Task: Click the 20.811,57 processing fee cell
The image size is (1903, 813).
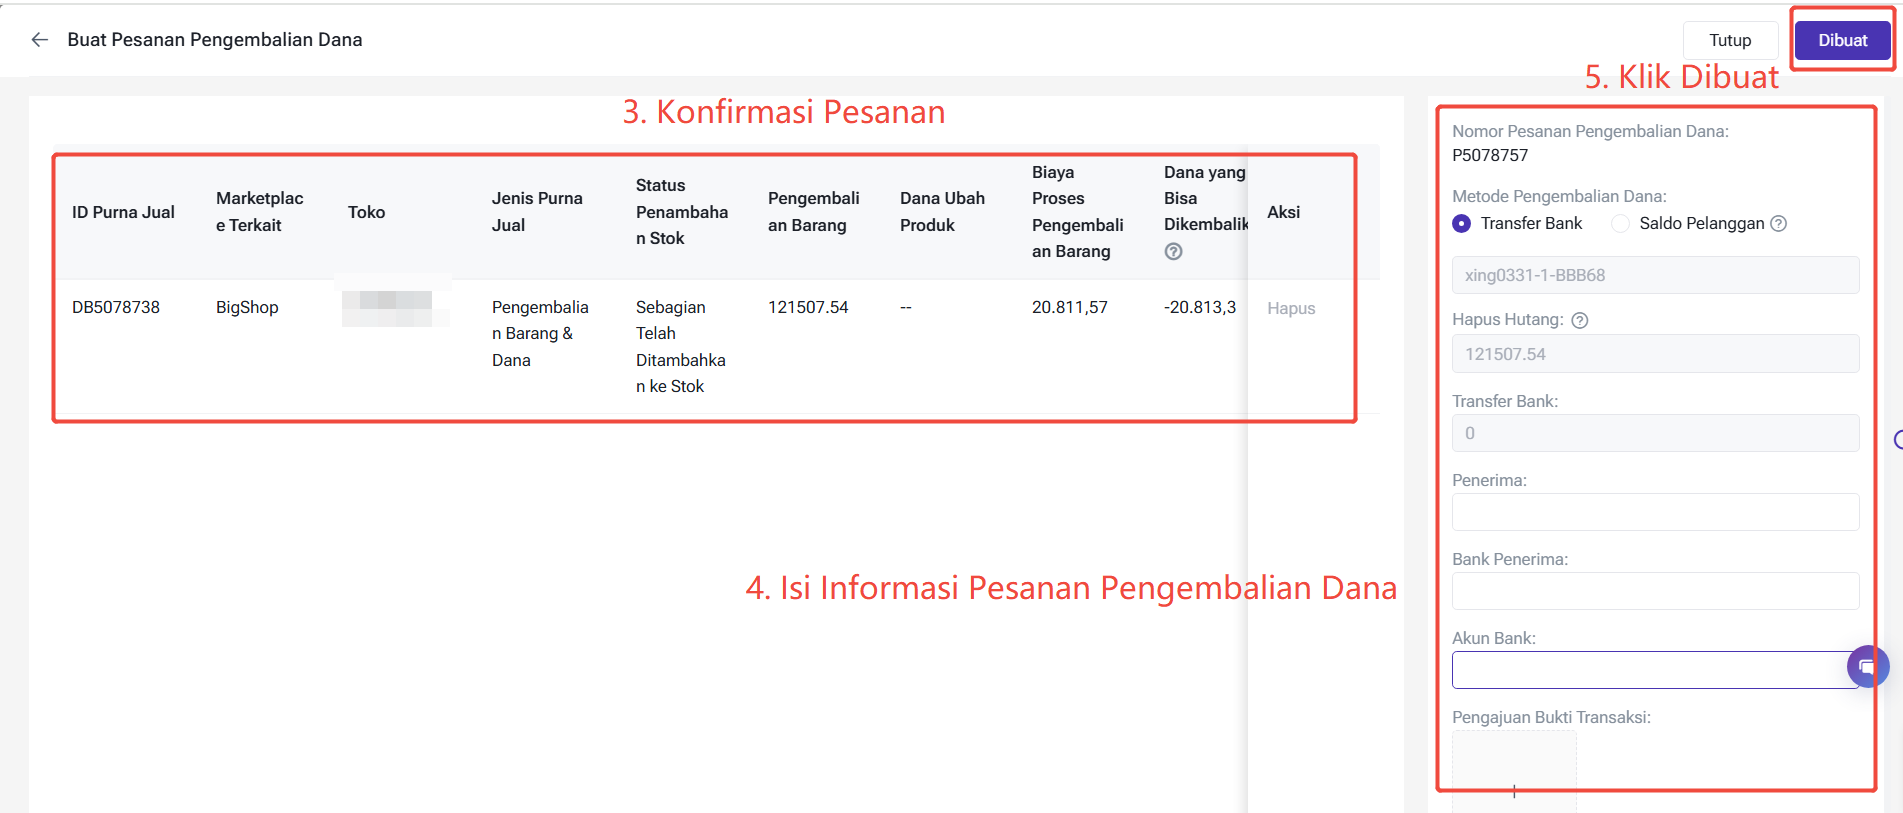Action: click(1070, 307)
